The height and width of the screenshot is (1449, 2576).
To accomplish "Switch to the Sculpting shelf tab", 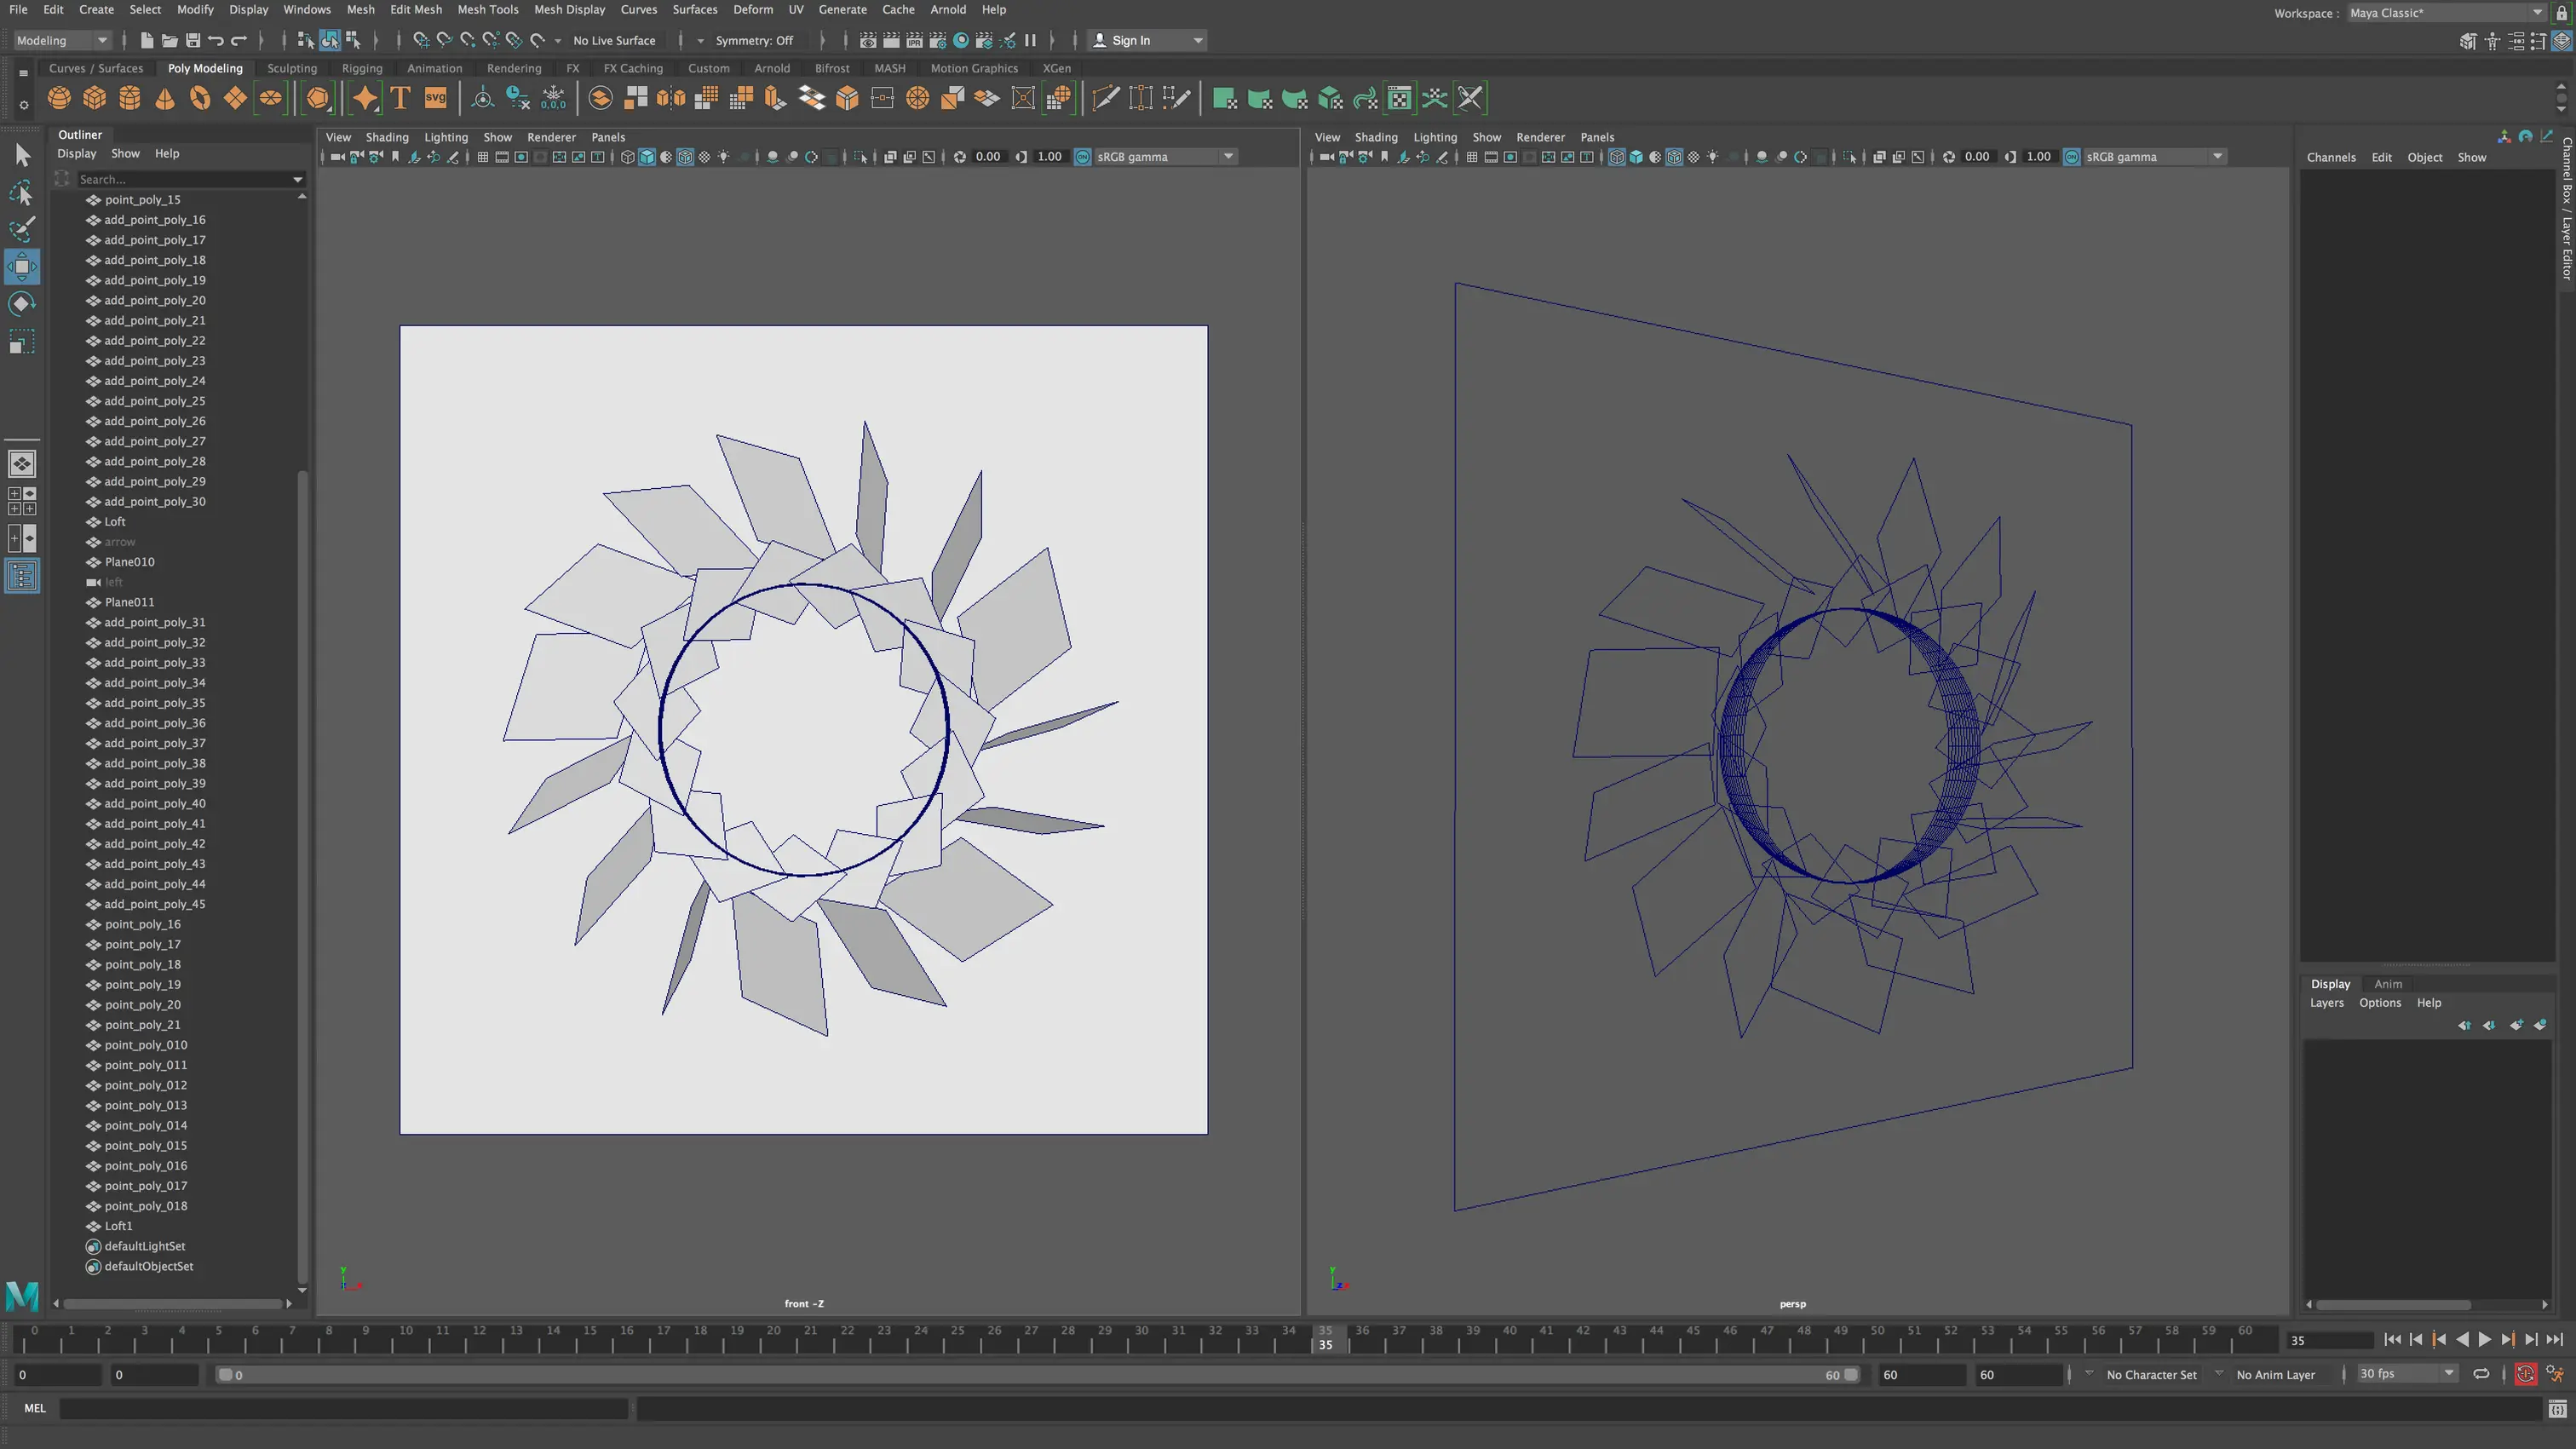I will (291, 68).
